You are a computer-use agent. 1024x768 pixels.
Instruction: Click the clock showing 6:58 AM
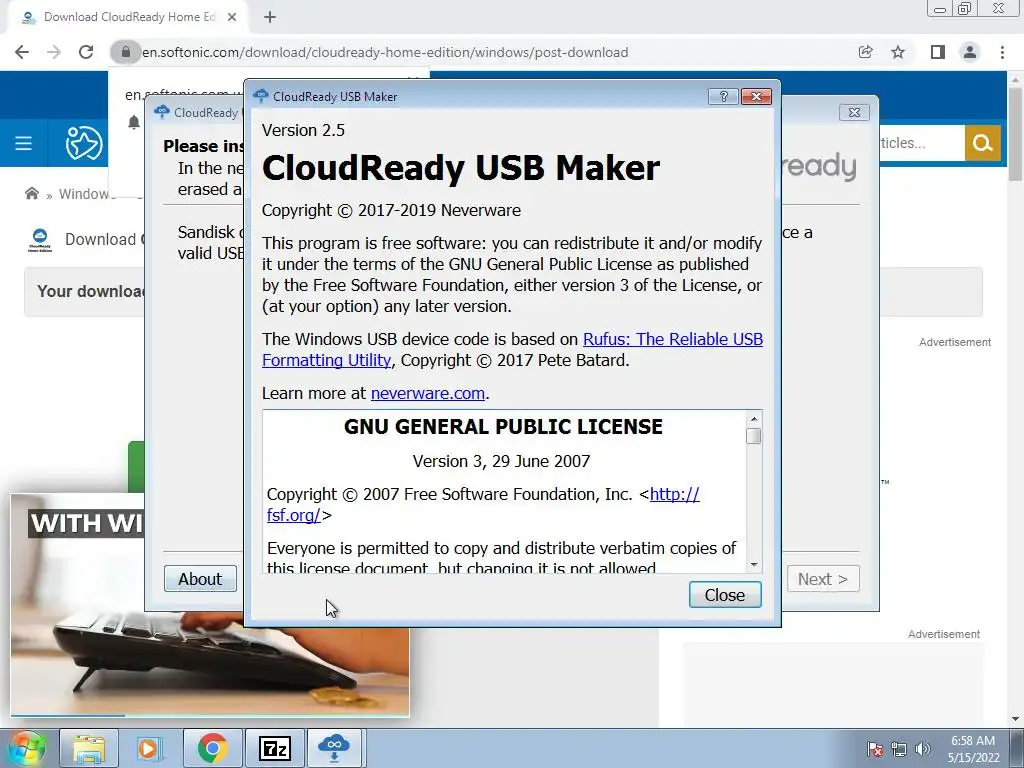coord(973,749)
